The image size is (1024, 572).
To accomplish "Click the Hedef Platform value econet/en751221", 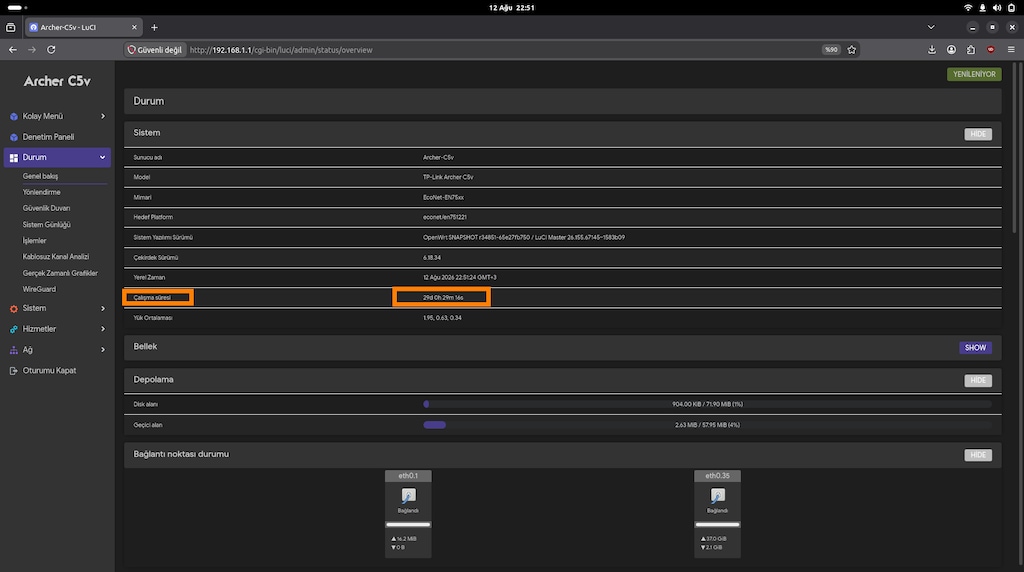I will [x=445, y=217].
